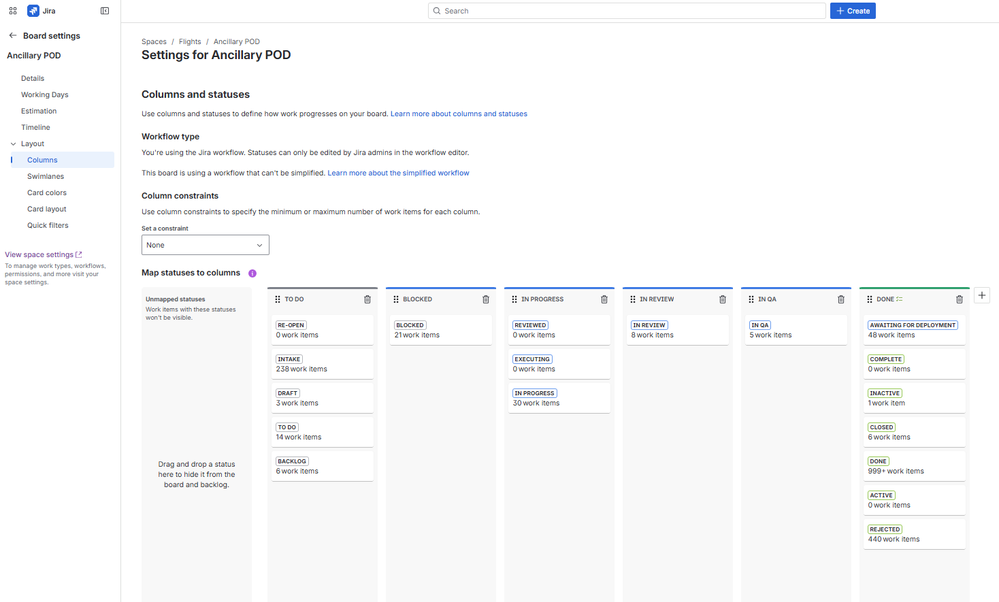This screenshot has height=602, width=999.
Task: Open Estimation settings
Action: 39,111
